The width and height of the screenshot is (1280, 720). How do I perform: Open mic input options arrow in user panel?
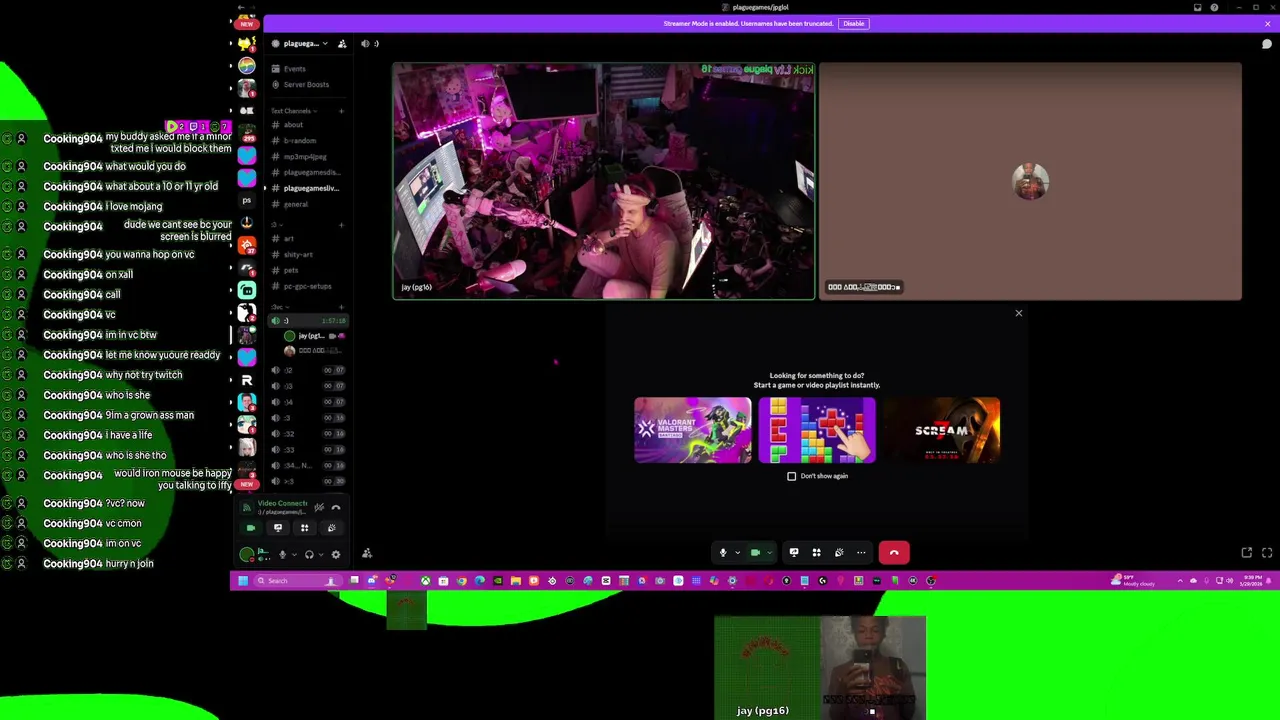(294, 554)
